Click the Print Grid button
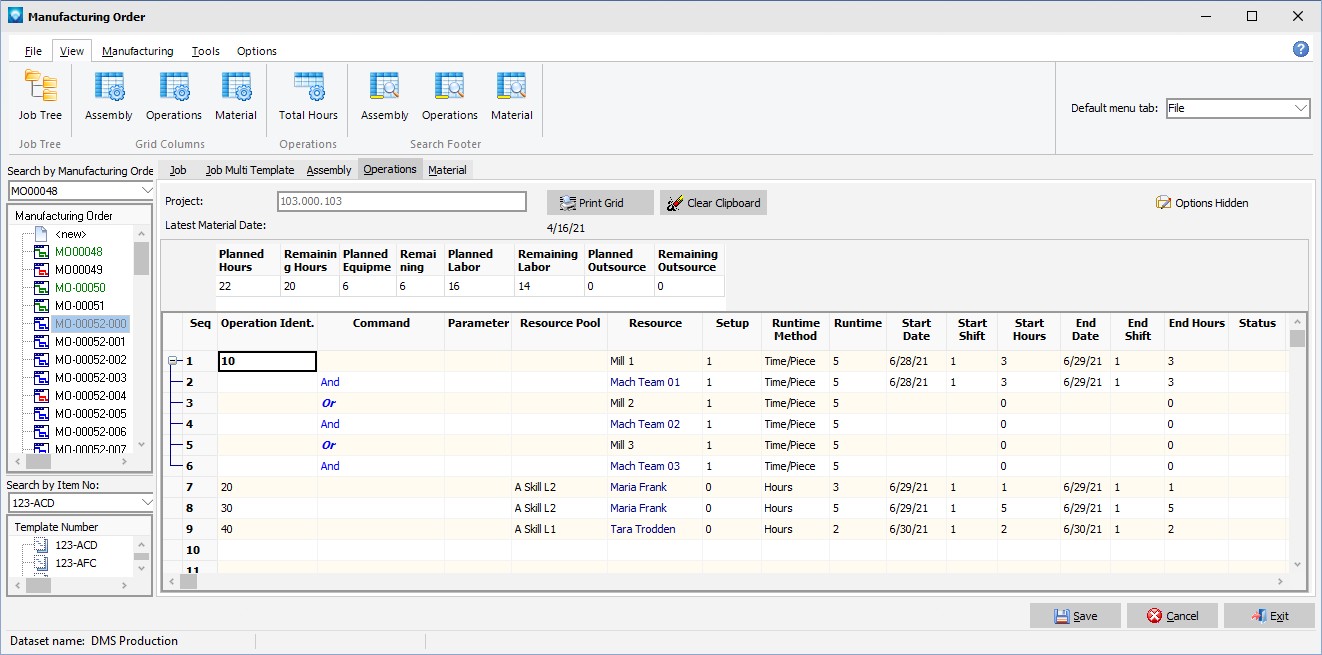Viewport: 1322px width, 655px height. pyautogui.click(x=600, y=203)
